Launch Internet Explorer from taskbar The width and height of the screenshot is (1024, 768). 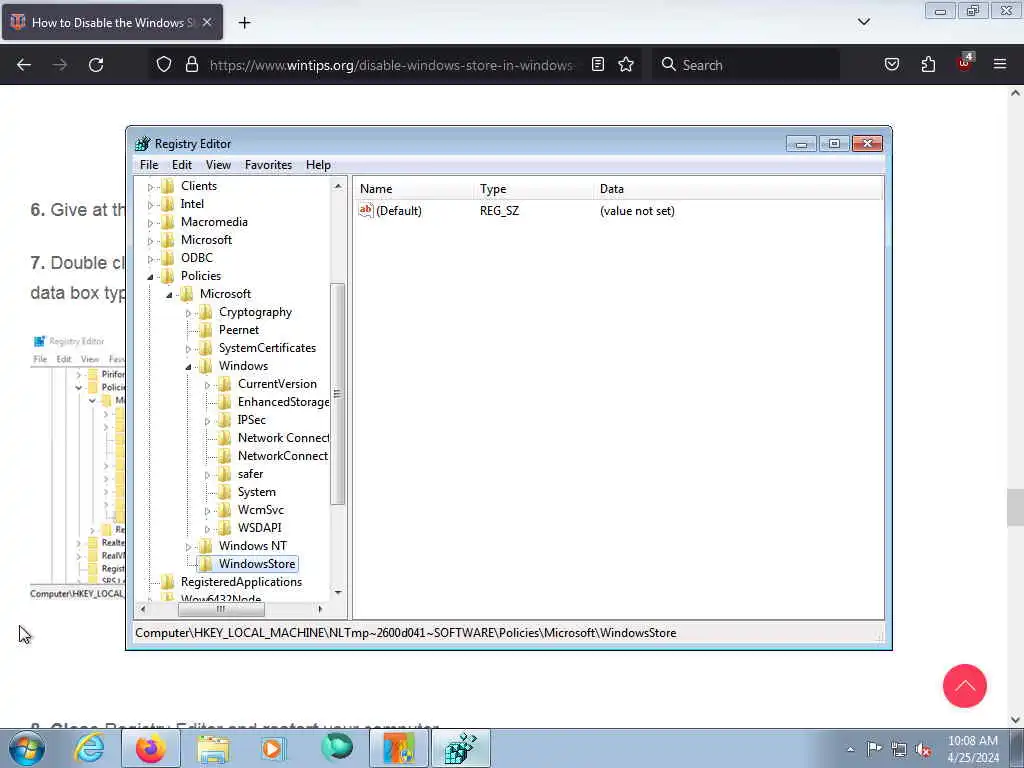tap(89, 748)
